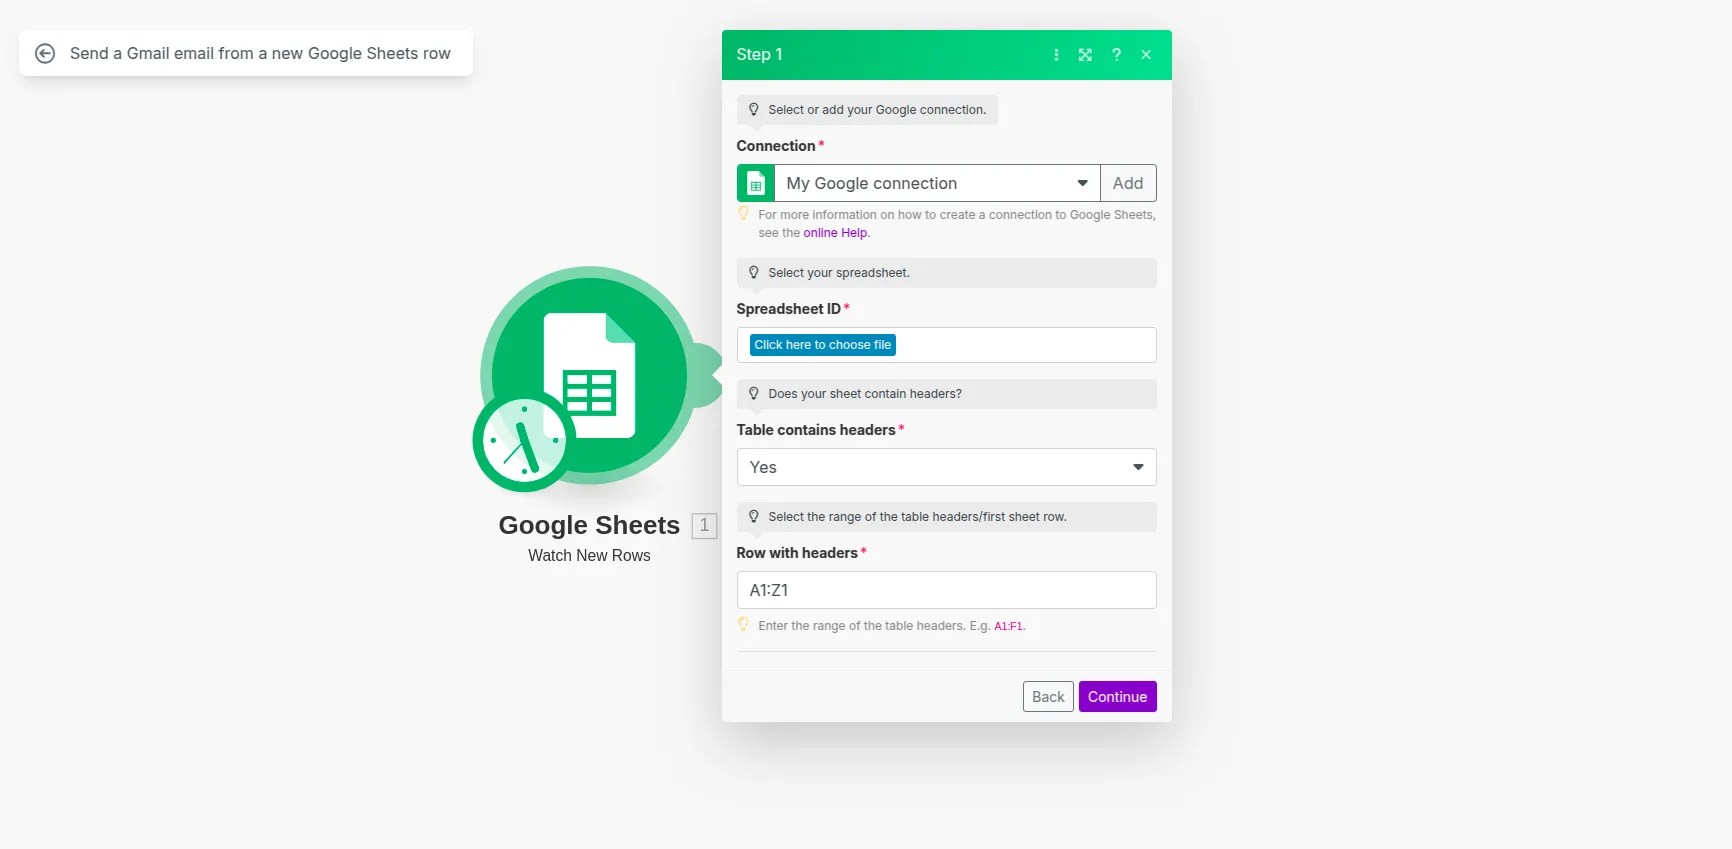Expand the Step 1 panel to fullscreen
The image size is (1732, 849).
(1085, 55)
